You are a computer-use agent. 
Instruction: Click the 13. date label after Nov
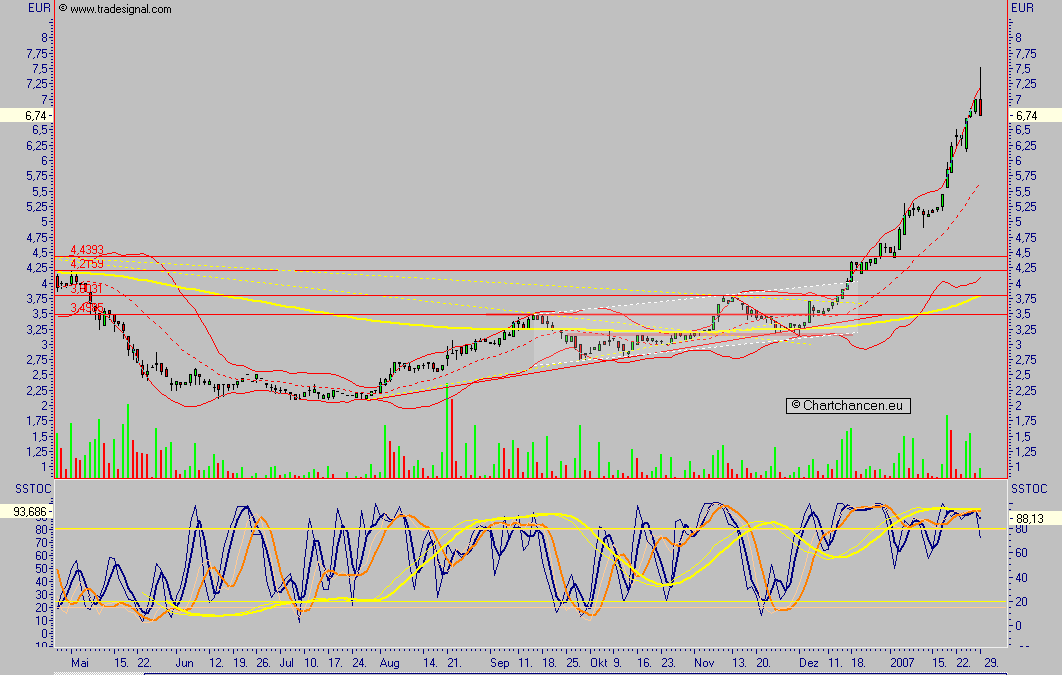point(739,663)
